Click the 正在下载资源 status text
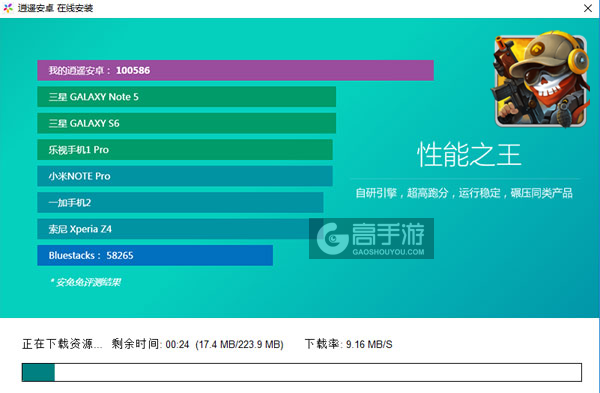 tap(62, 344)
